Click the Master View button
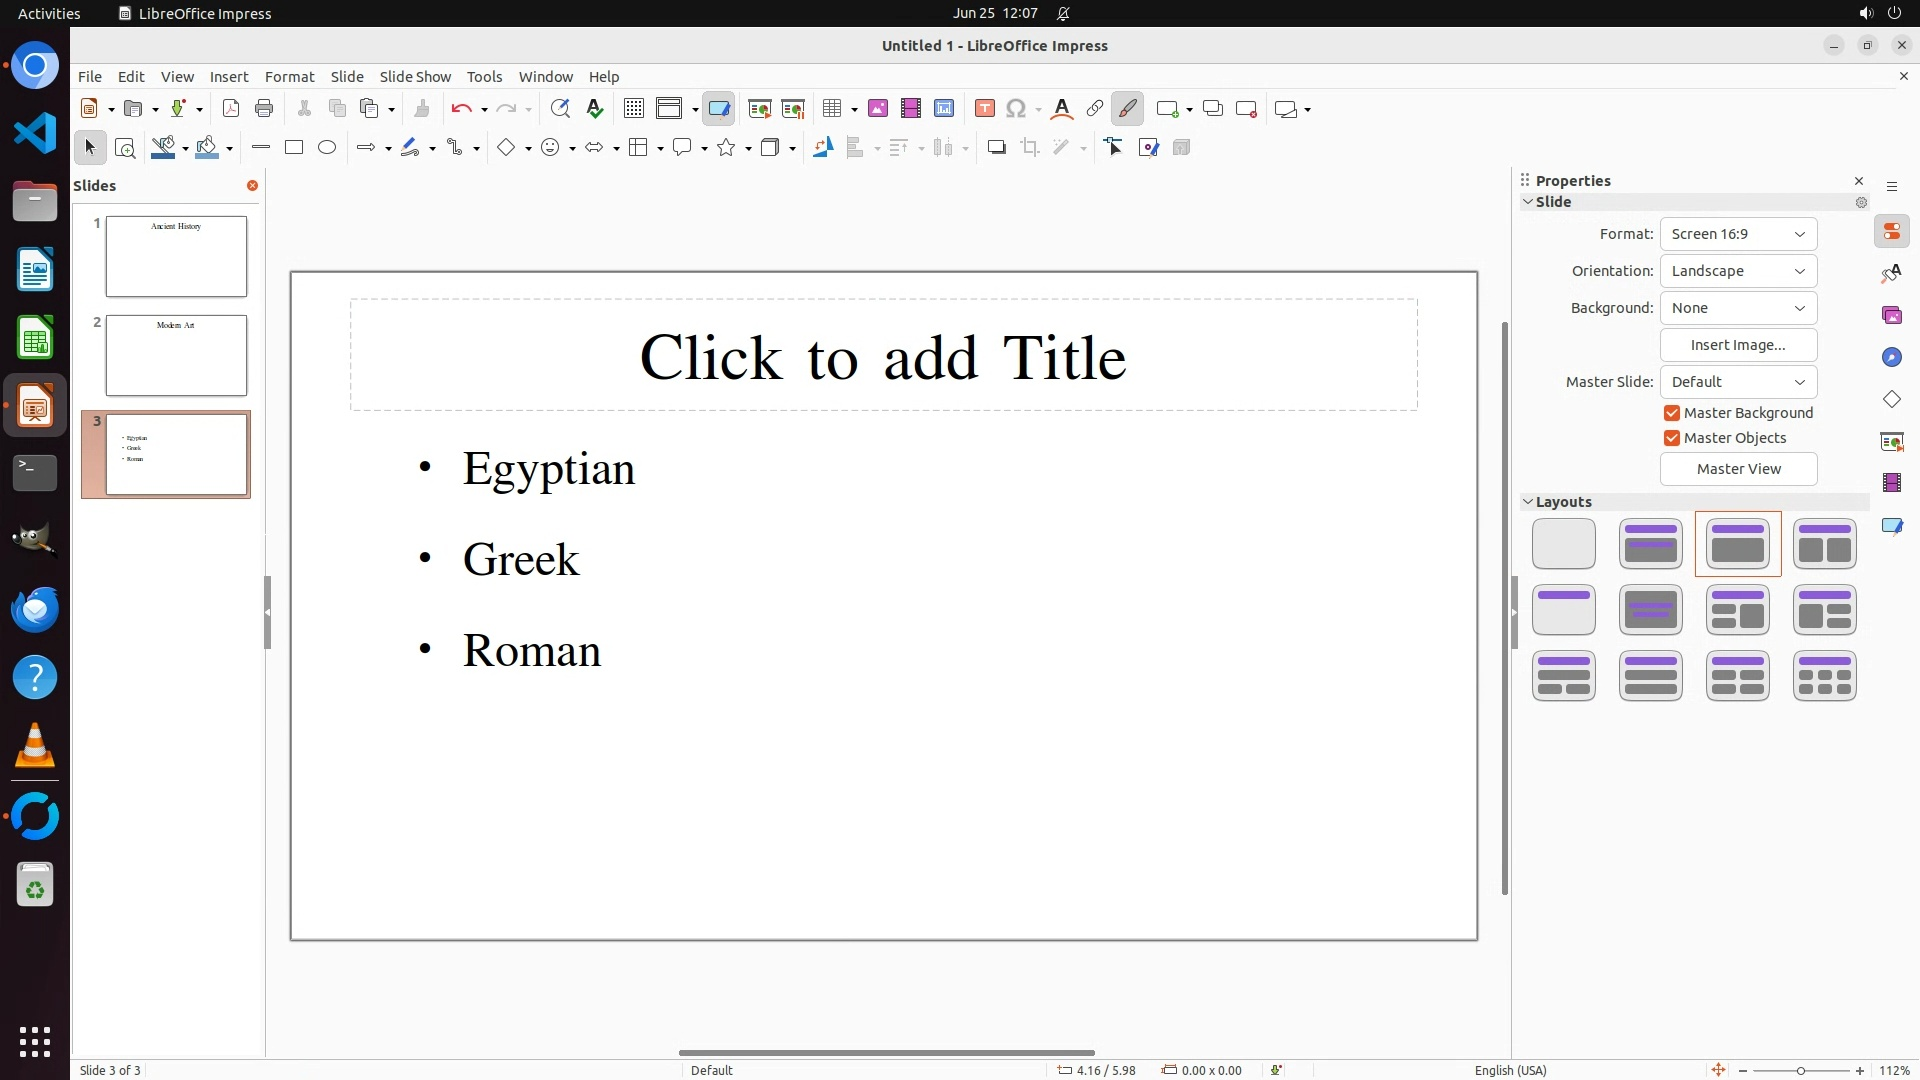Viewport: 1920px width, 1080px height. [1738, 469]
